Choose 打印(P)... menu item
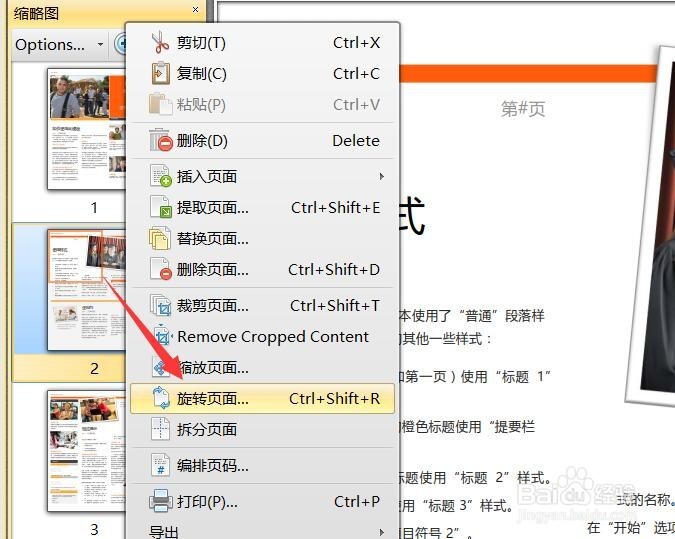 [x=263, y=502]
